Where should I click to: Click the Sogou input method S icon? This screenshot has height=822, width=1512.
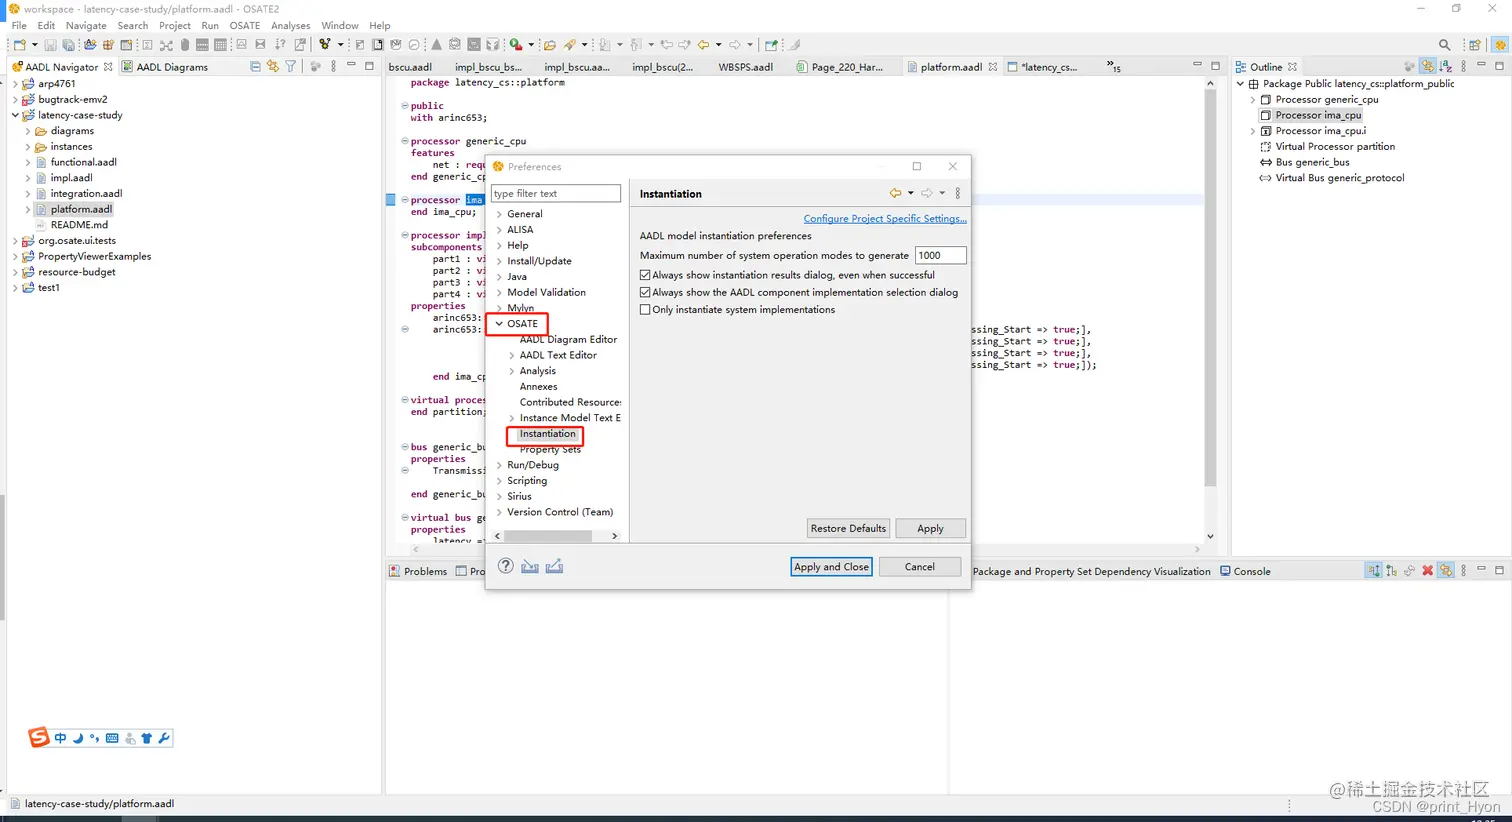pos(39,737)
